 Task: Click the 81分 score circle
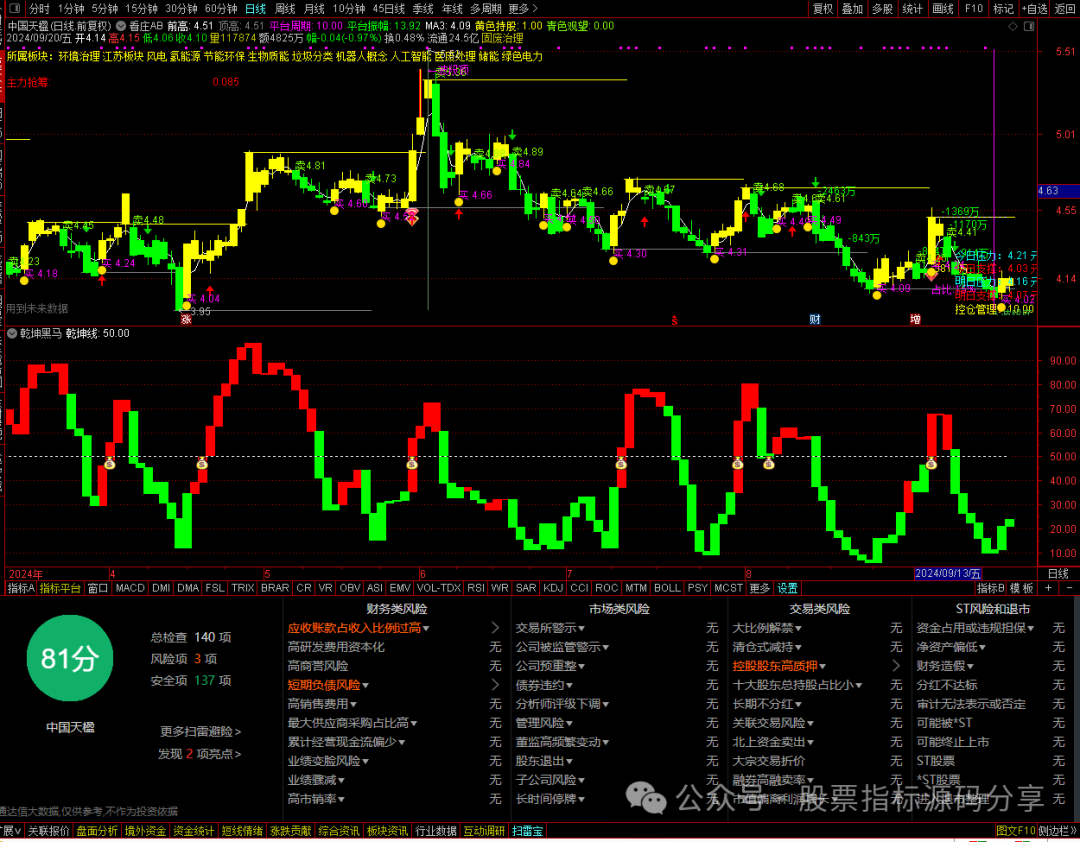(69, 658)
